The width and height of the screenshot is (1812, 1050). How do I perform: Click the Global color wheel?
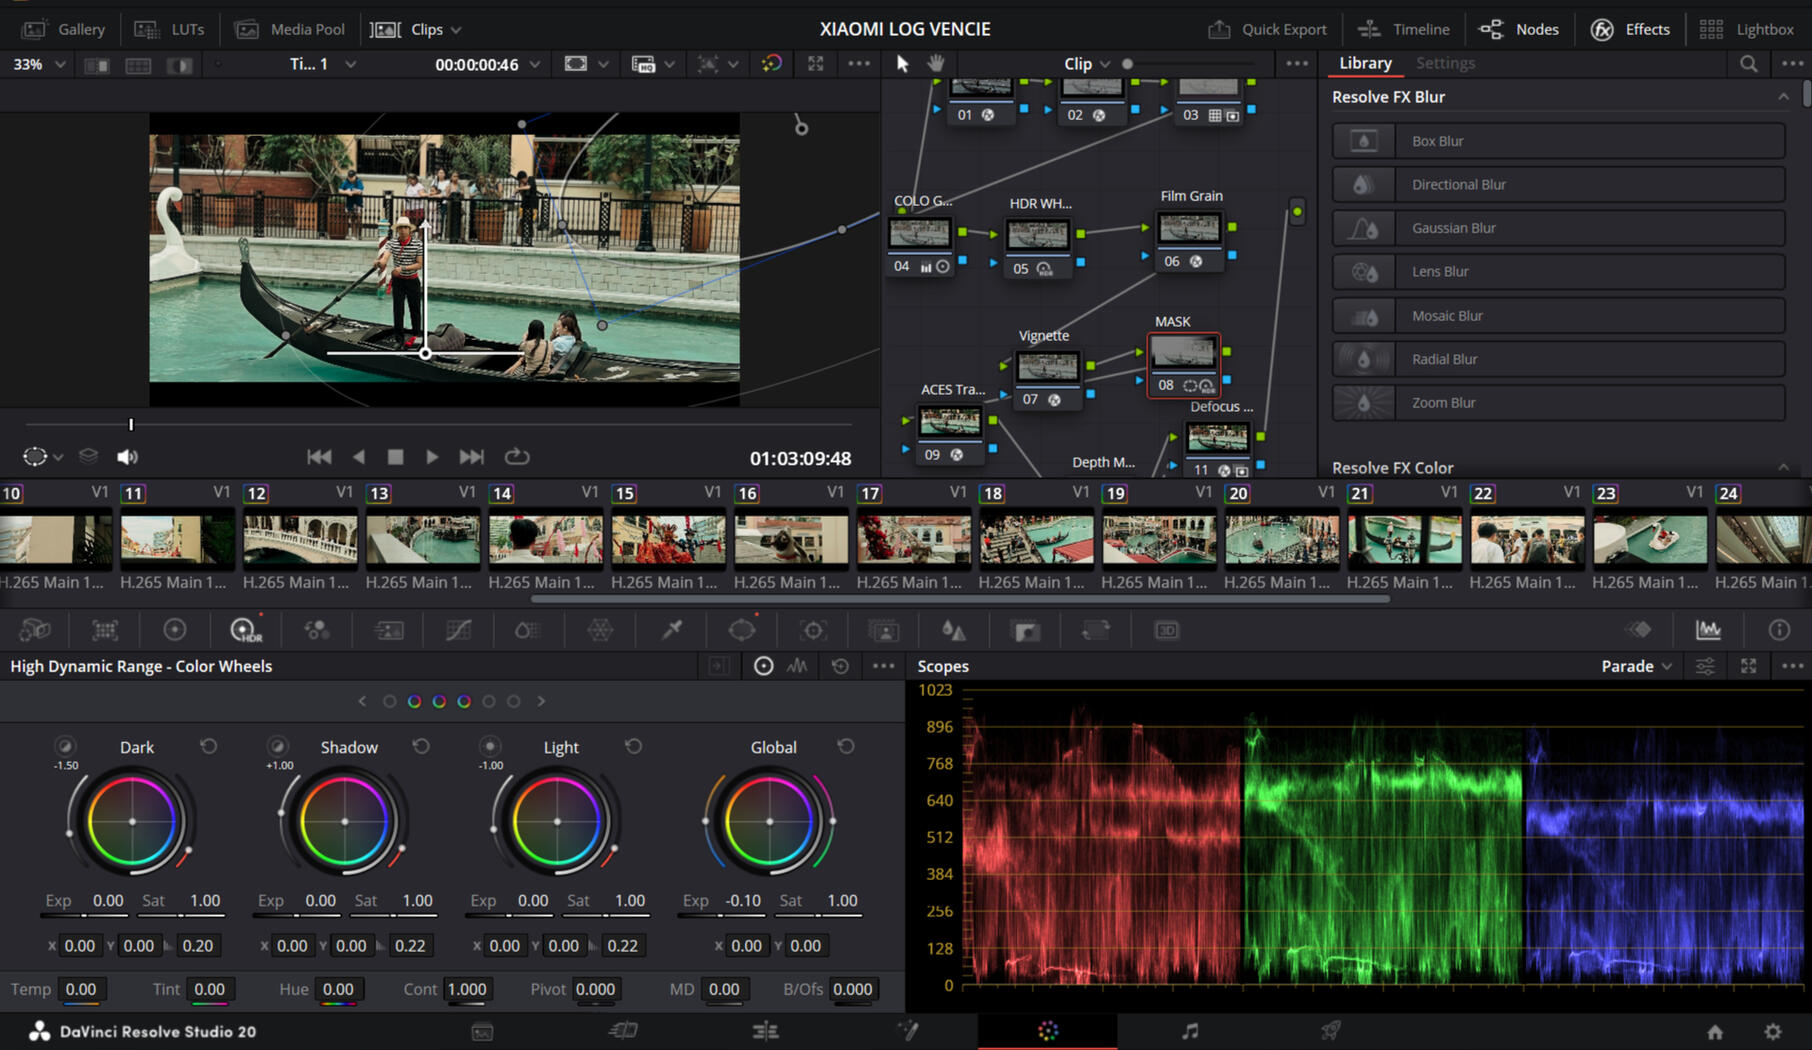click(769, 821)
